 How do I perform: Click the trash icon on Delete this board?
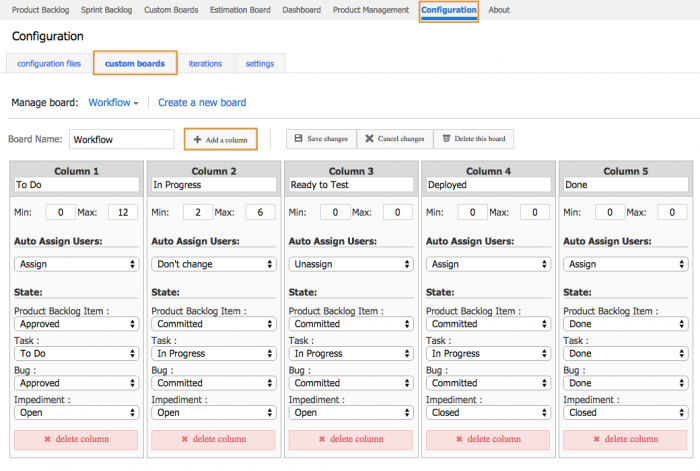click(446, 139)
